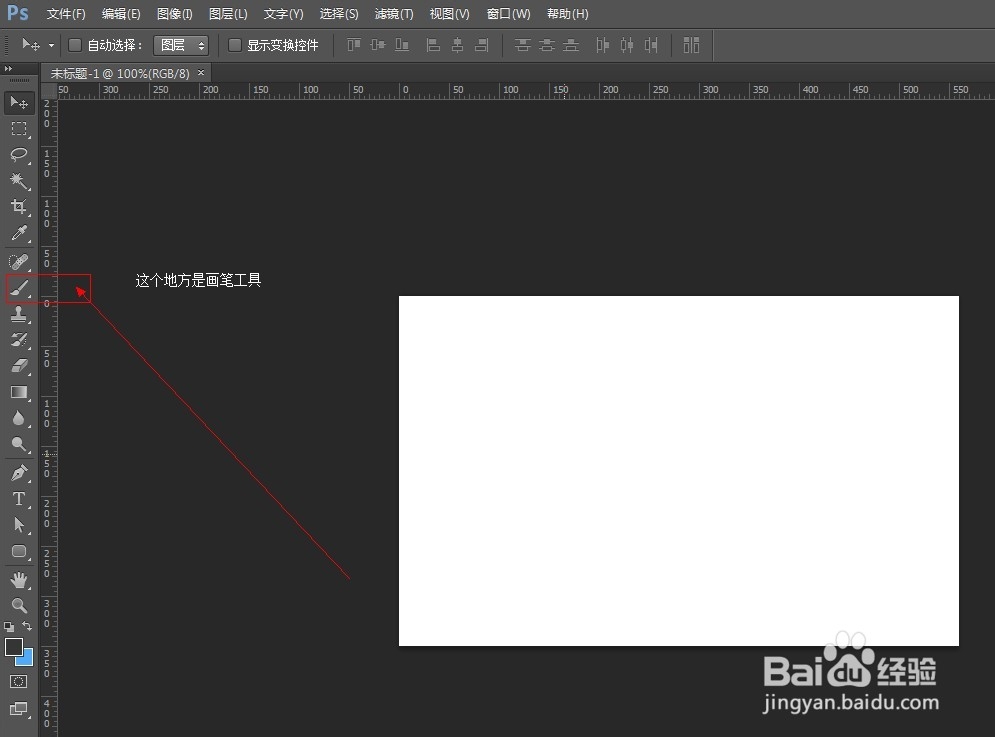Screen dimensions: 995x737
Task: Enable the 自动选择 checkbox
Action: (x=74, y=45)
